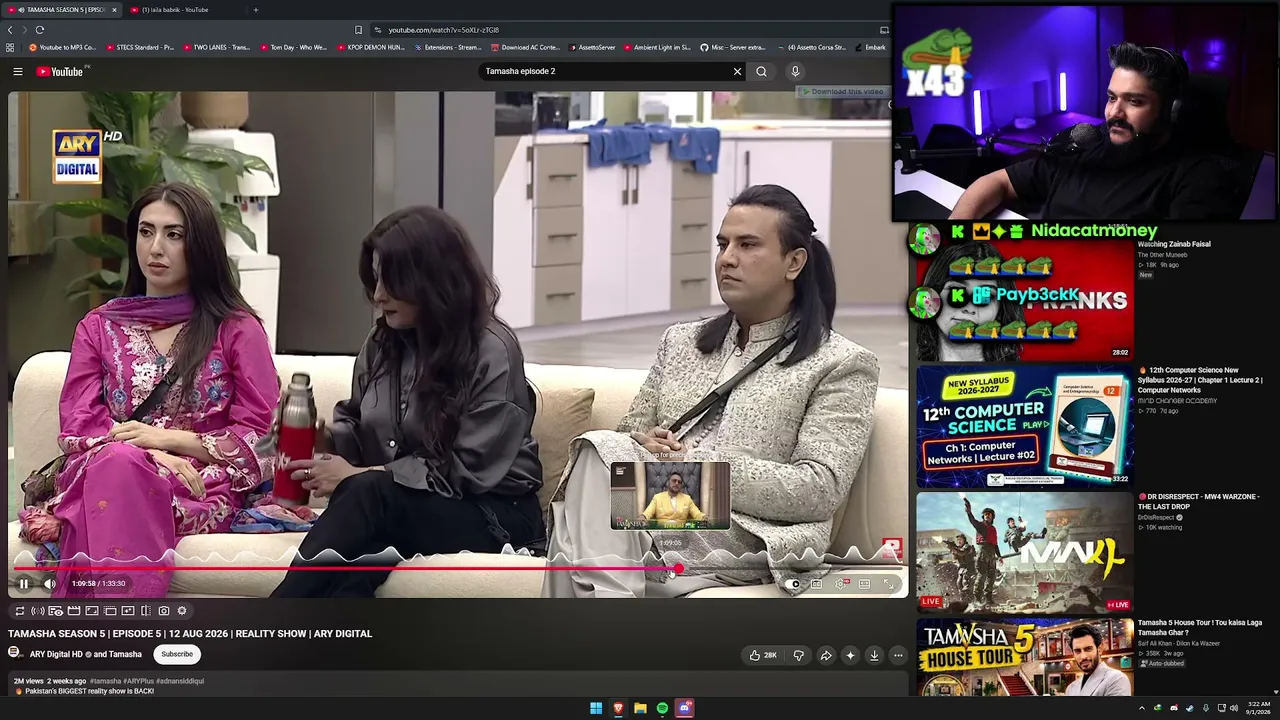Seek the red video progress bar
Screen dimensions: 1280x720
458,569
